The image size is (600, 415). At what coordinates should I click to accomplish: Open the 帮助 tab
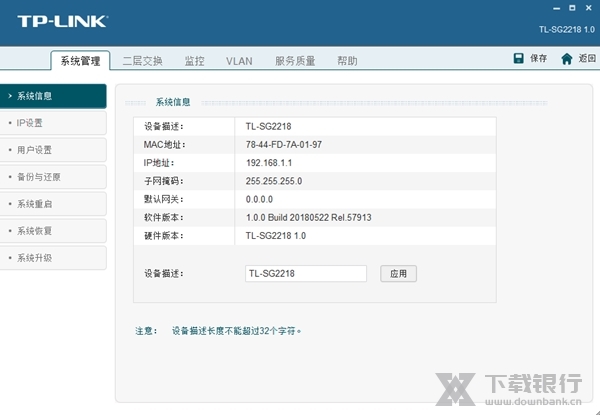click(x=347, y=61)
